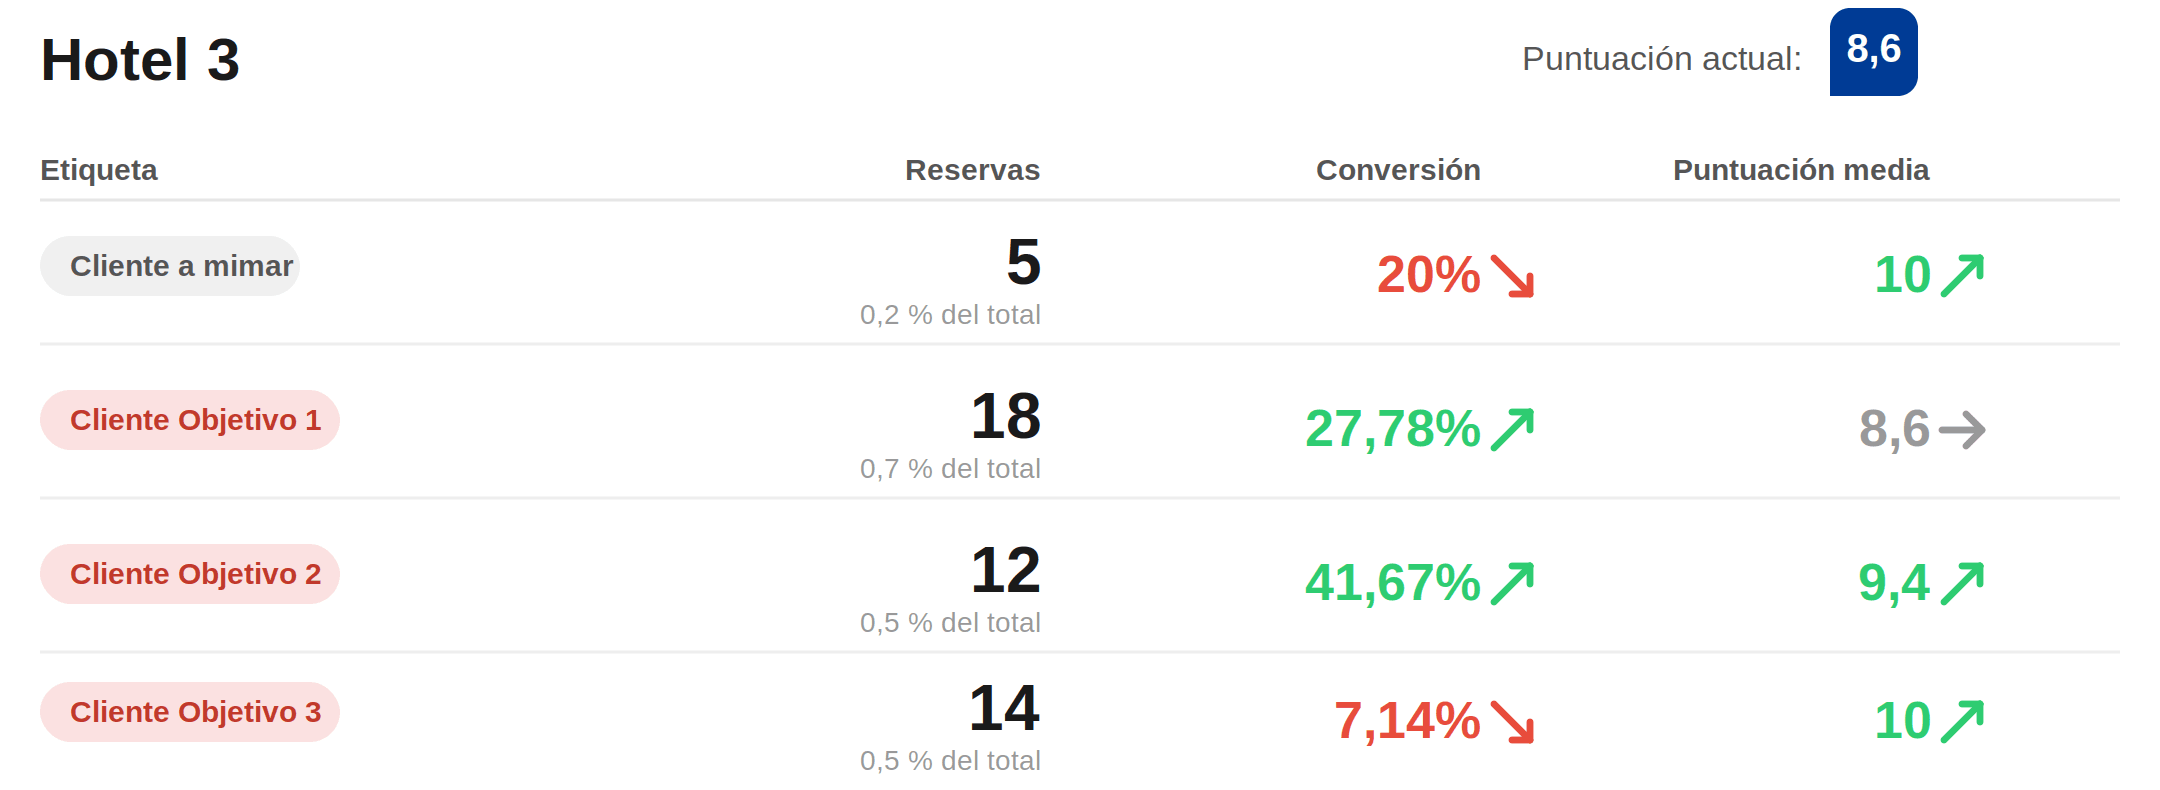This screenshot has width=2160, height=790.
Task: Click the red down arrow beside 20% conversion
Action: pyautogui.click(x=1512, y=276)
